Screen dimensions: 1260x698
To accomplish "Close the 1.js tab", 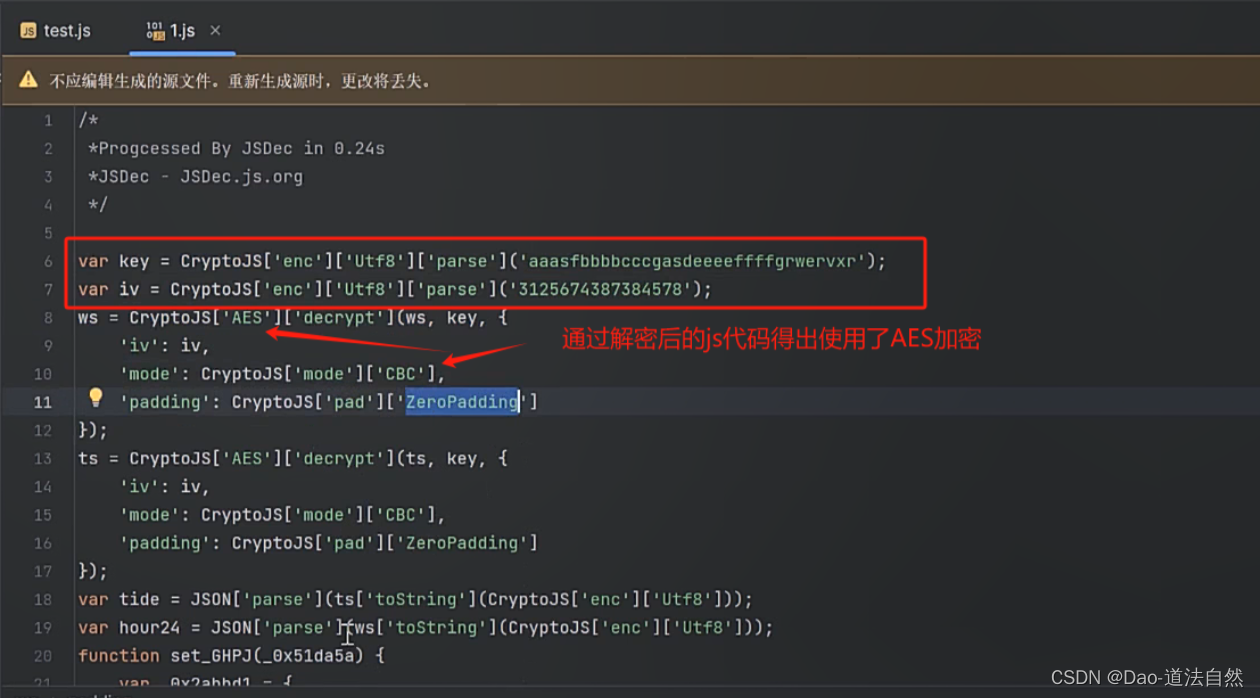I will (x=215, y=31).
